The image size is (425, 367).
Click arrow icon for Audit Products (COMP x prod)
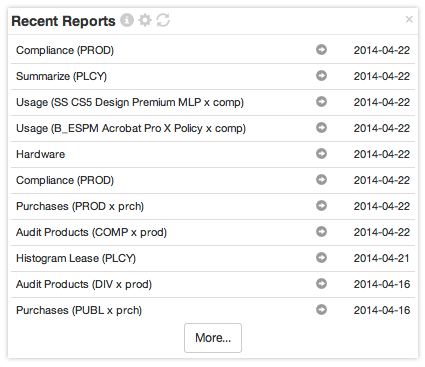coord(321,232)
